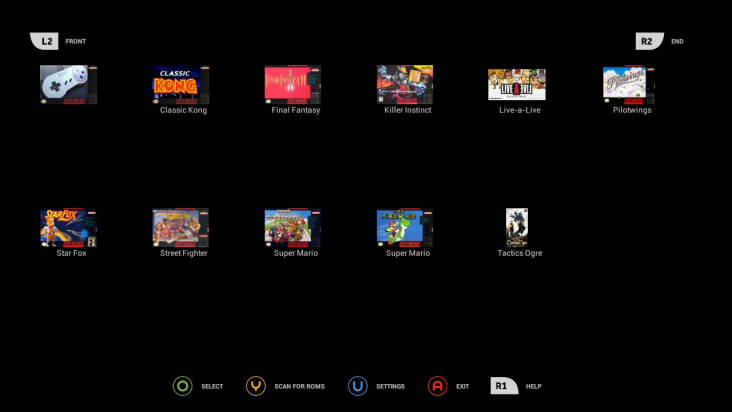Click the yellow Y button icon
Image resolution: width=732 pixels, height=412 pixels.
[256, 386]
